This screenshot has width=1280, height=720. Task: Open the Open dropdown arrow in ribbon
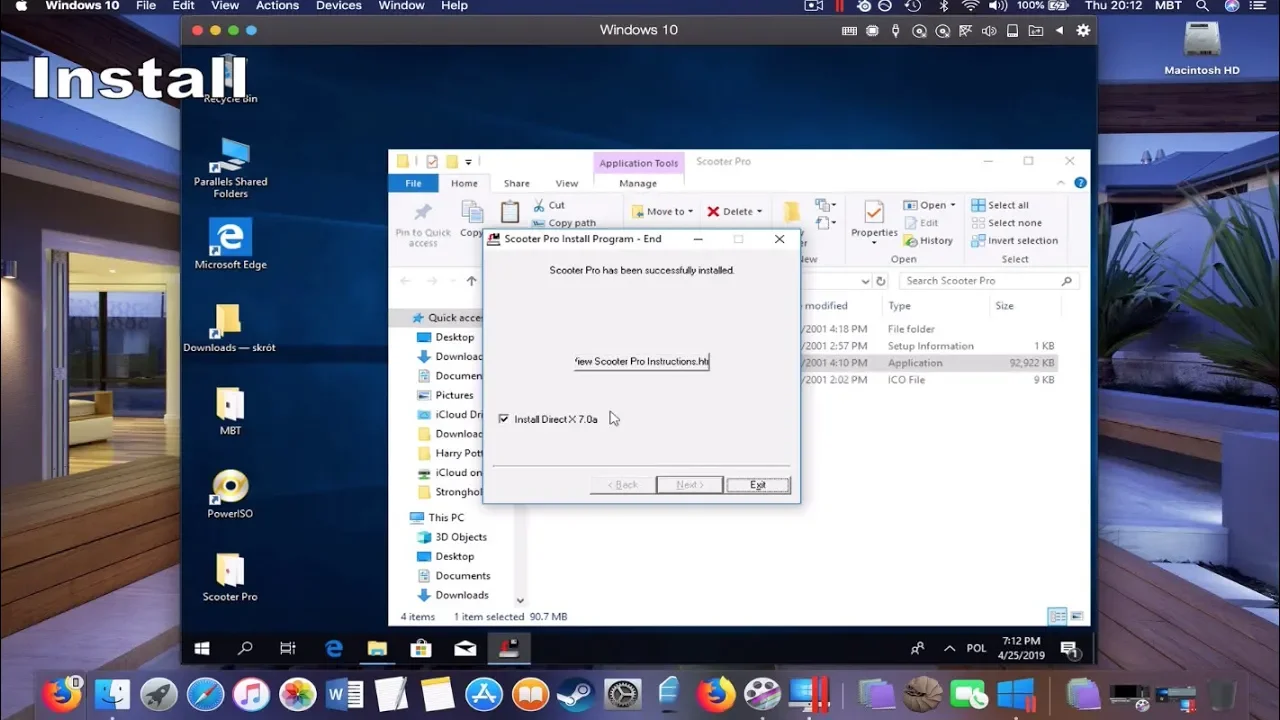click(x=953, y=205)
